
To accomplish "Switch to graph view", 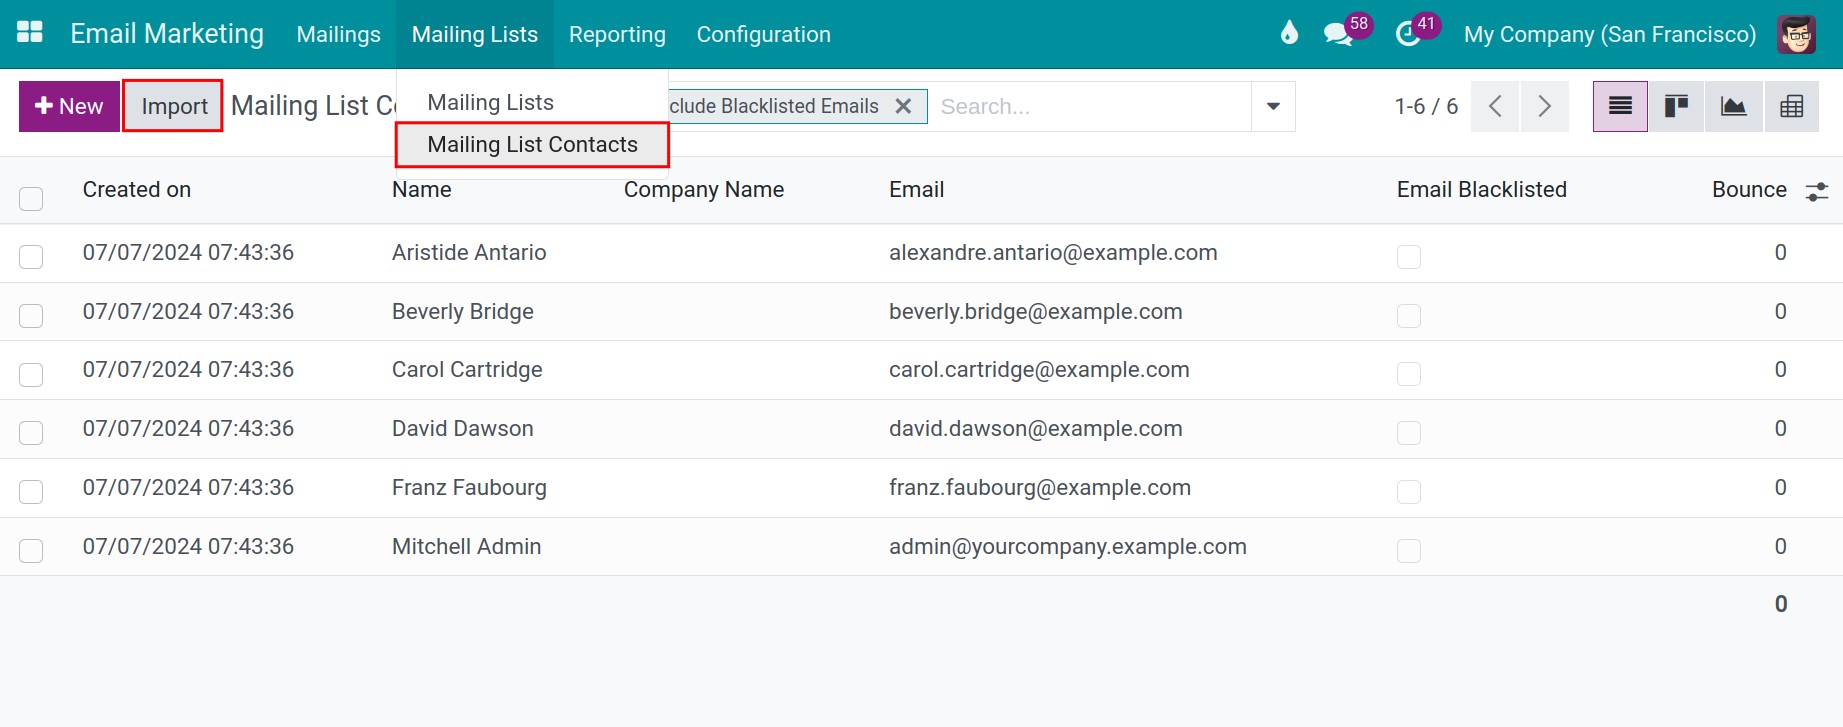I will pos(1733,106).
